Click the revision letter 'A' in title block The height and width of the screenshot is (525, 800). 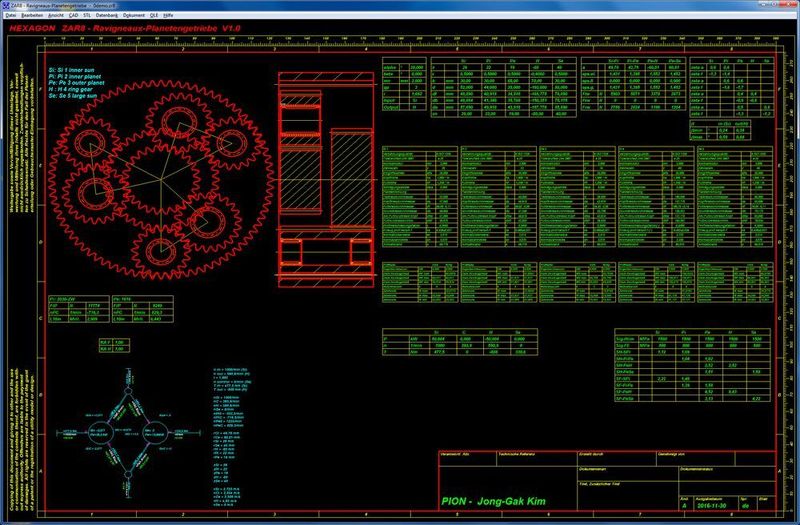tap(684, 506)
